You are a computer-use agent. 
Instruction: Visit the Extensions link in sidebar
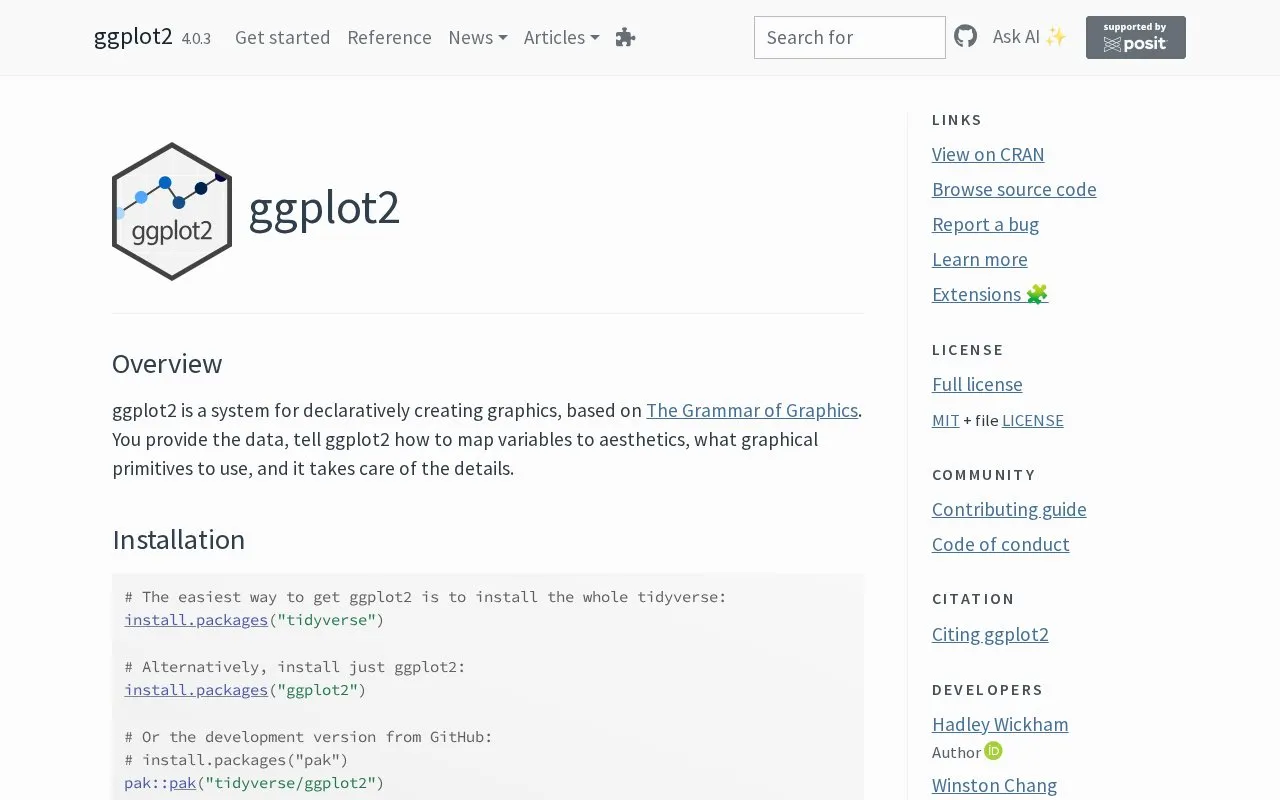pos(990,294)
